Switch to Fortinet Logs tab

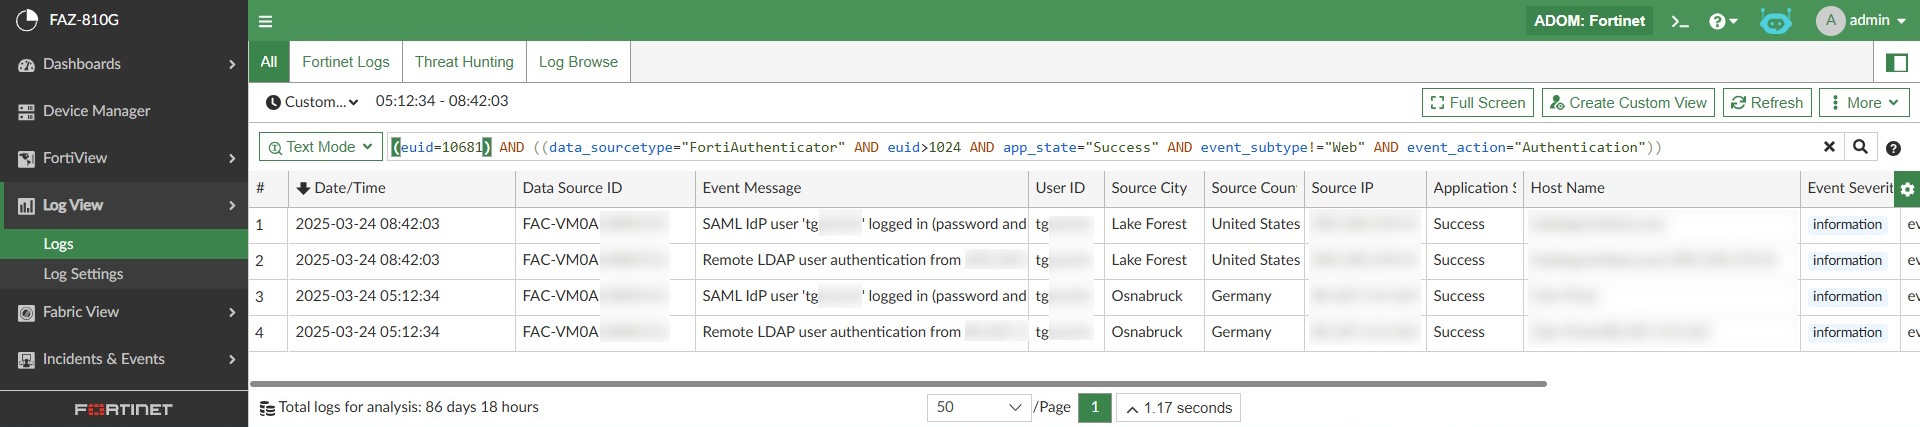coord(346,62)
